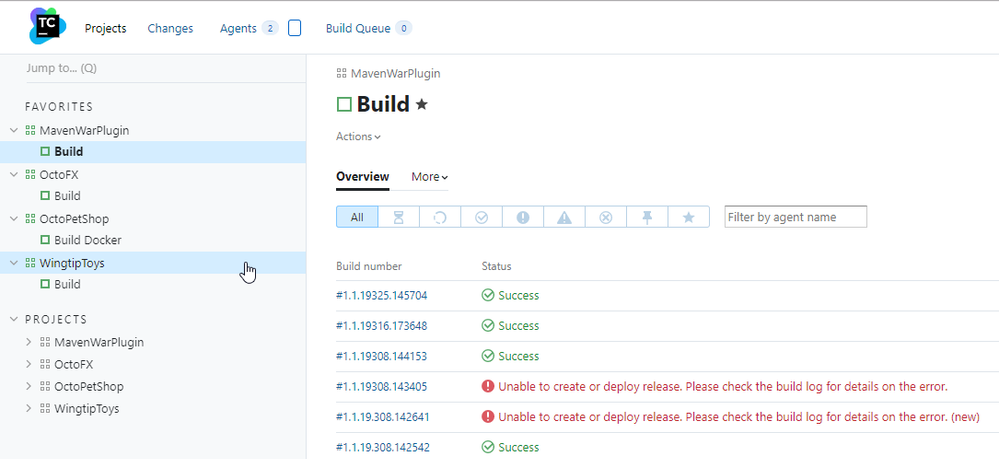Filter builds by running circle icon
This screenshot has width=999, height=459.
pyautogui.click(x=440, y=217)
